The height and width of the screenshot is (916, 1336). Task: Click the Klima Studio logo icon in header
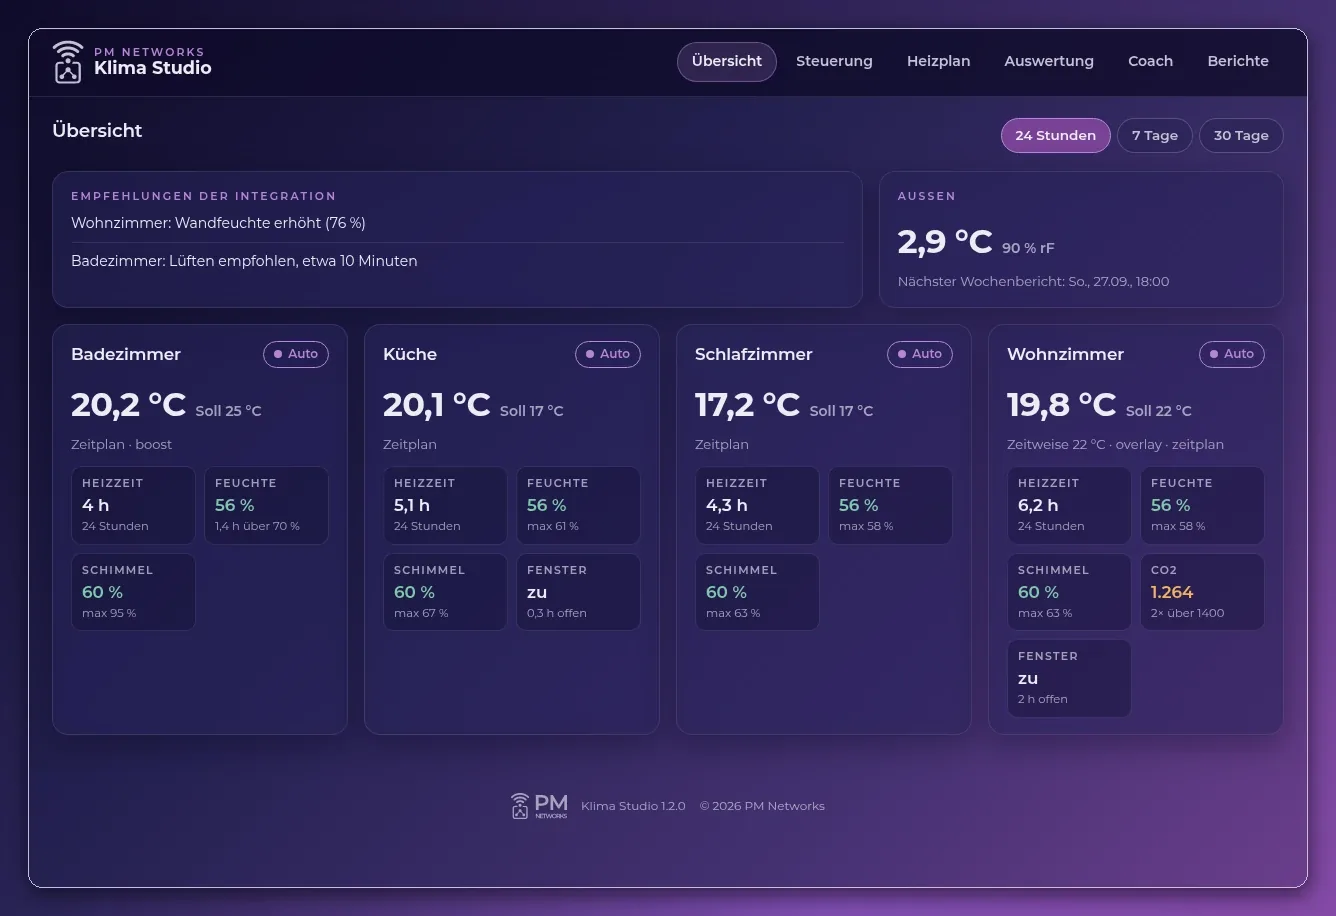tap(68, 61)
